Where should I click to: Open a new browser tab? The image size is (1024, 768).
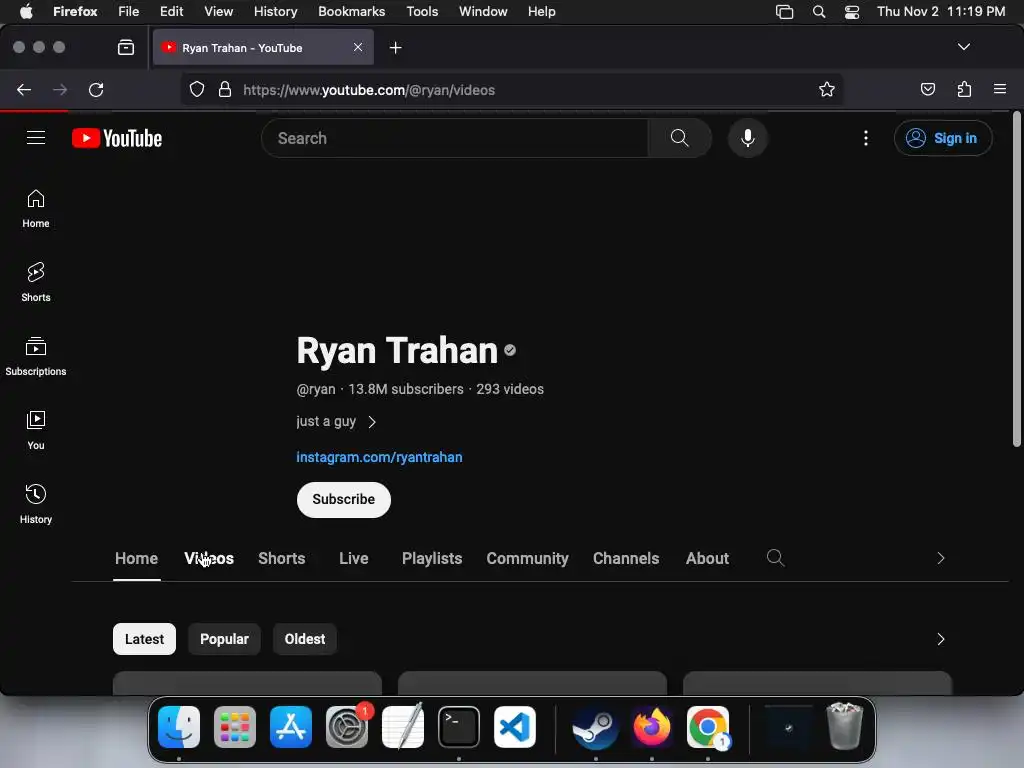395,48
